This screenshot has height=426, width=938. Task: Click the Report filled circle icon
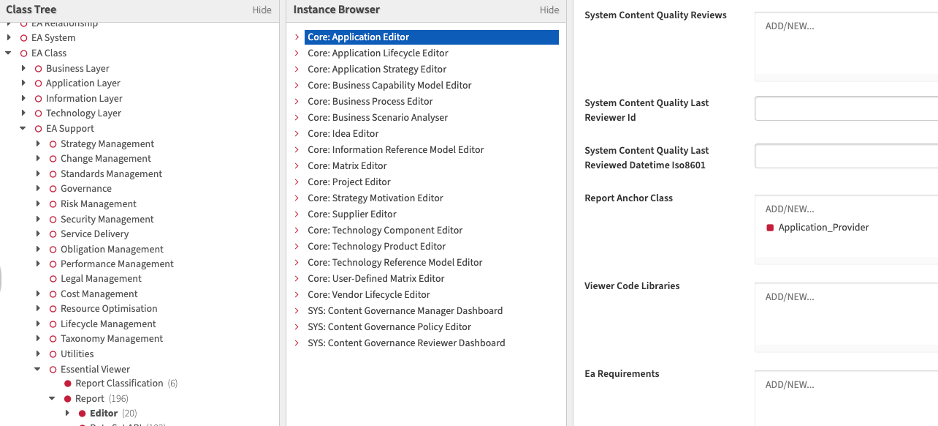click(68, 398)
